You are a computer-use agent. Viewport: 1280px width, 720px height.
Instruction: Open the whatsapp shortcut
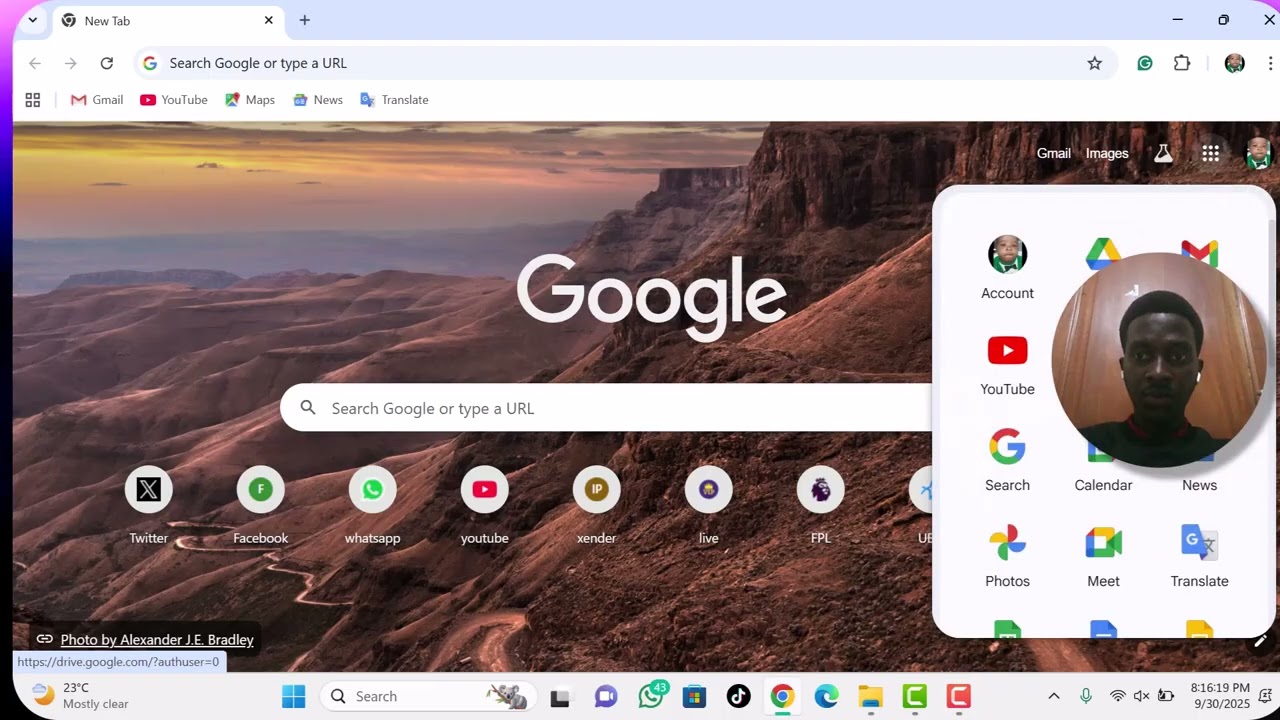[373, 507]
